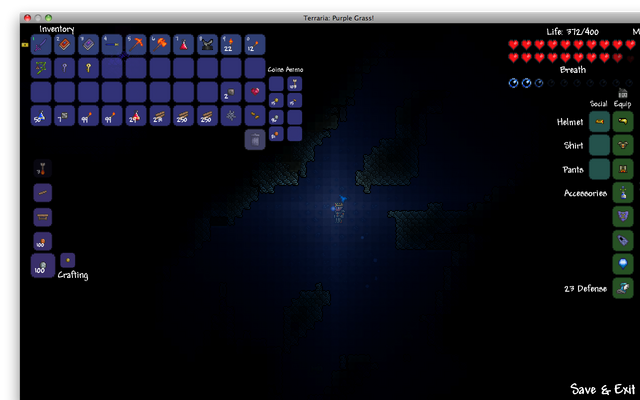
Task: Select the stack of 12 flaming arrows
Action: tap(255, 44)
